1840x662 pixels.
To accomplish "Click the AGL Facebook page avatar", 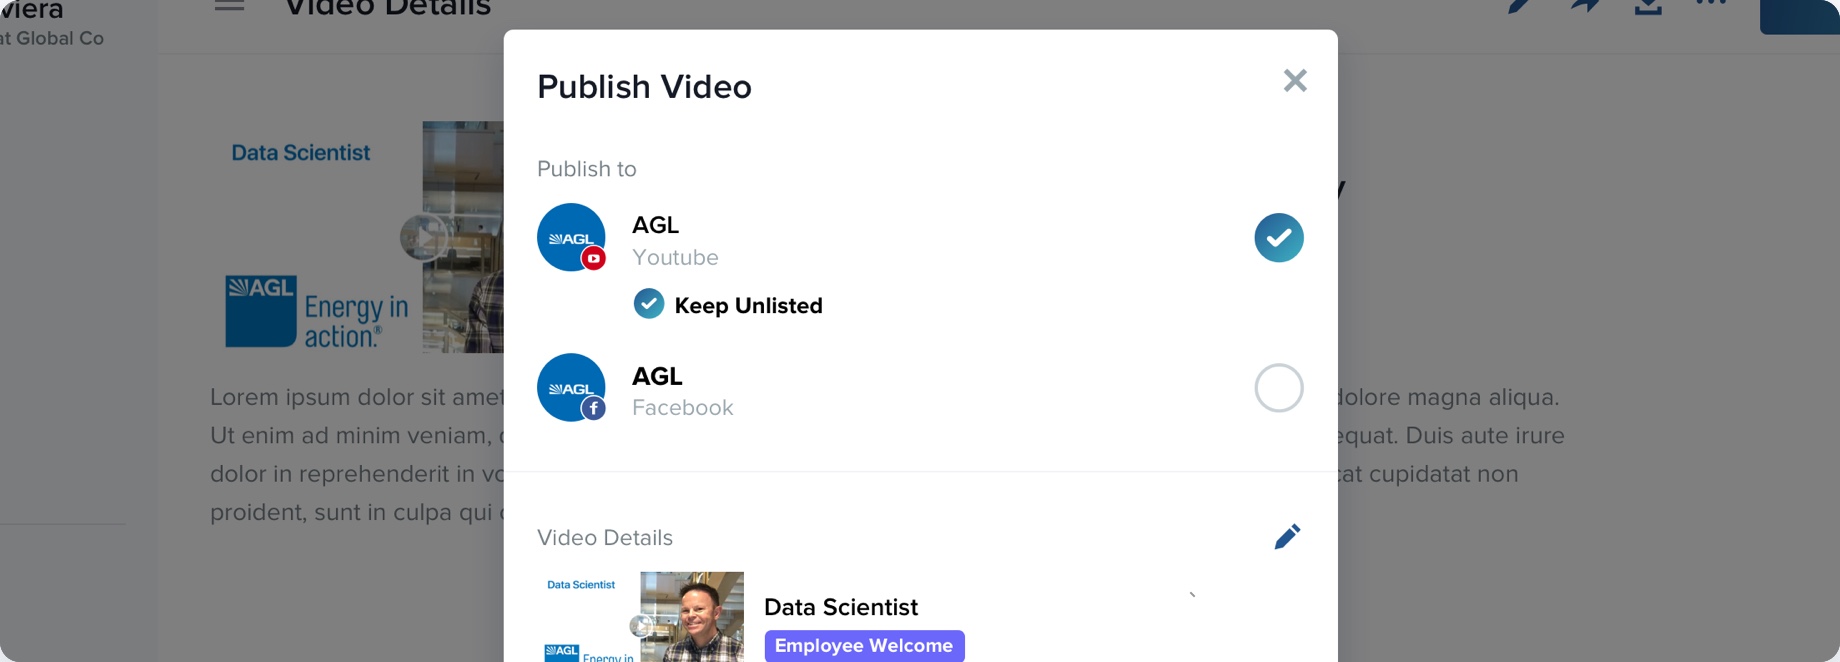I will [x=571, y=388].
